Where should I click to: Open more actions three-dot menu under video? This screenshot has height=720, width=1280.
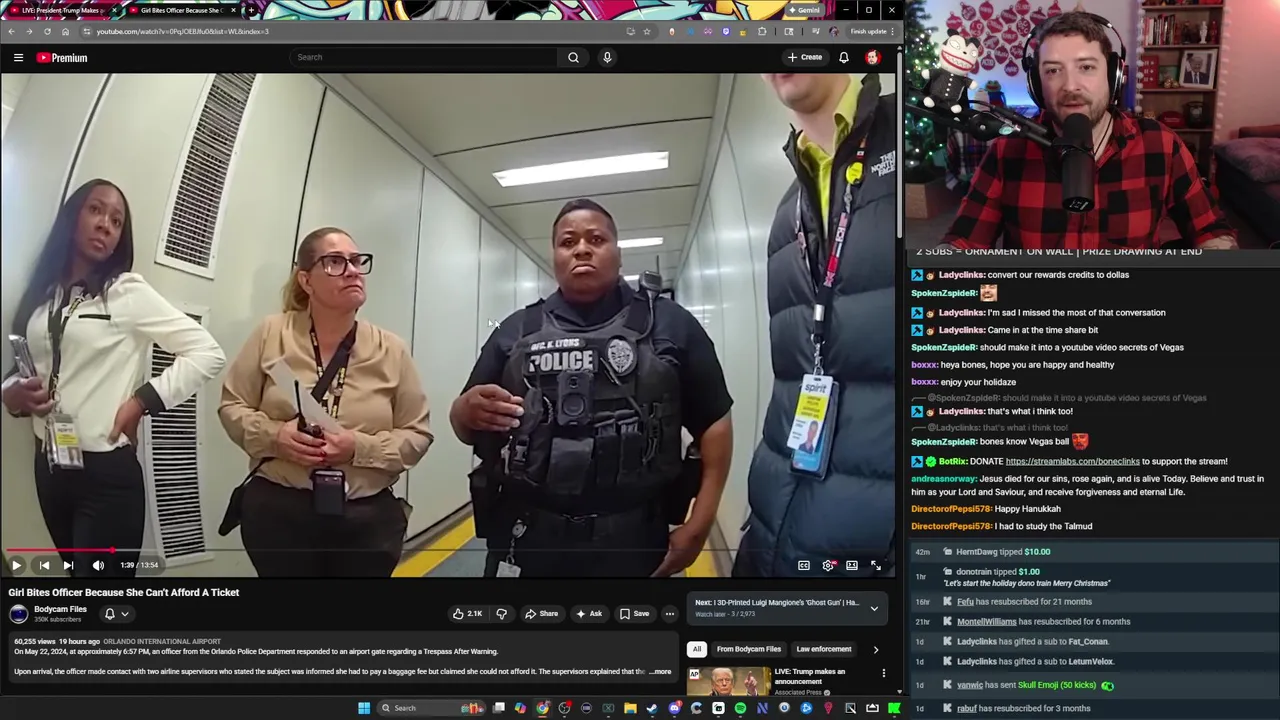[x=670, y=614]
